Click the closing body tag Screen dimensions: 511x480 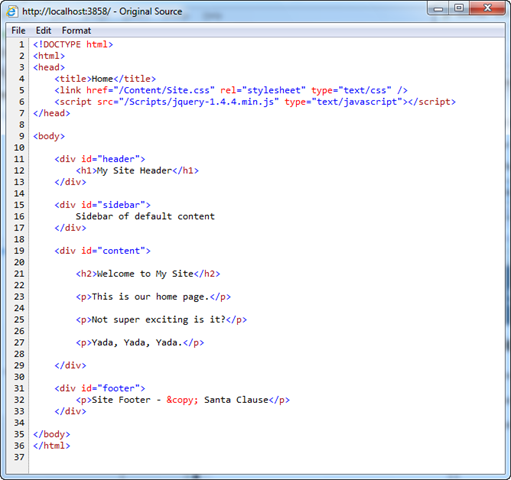(52, 434)
